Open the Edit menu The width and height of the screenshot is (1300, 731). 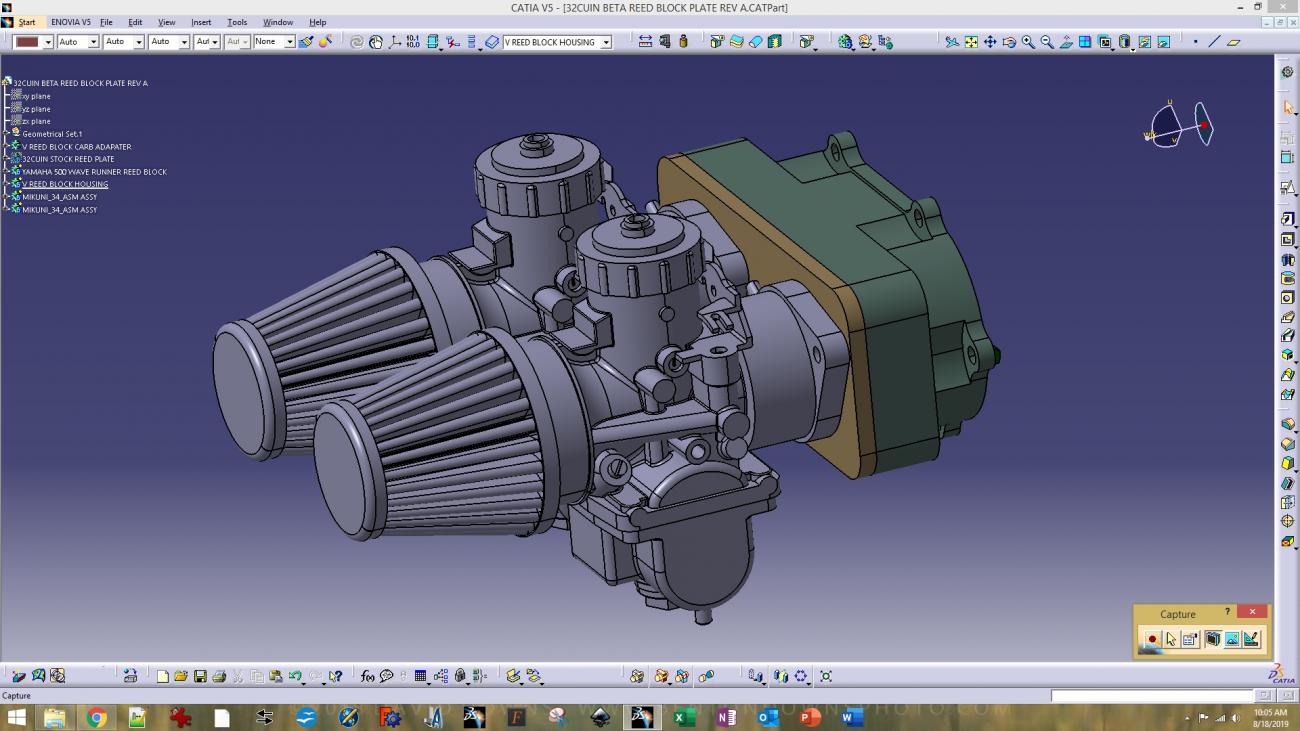tap(135, 22)
